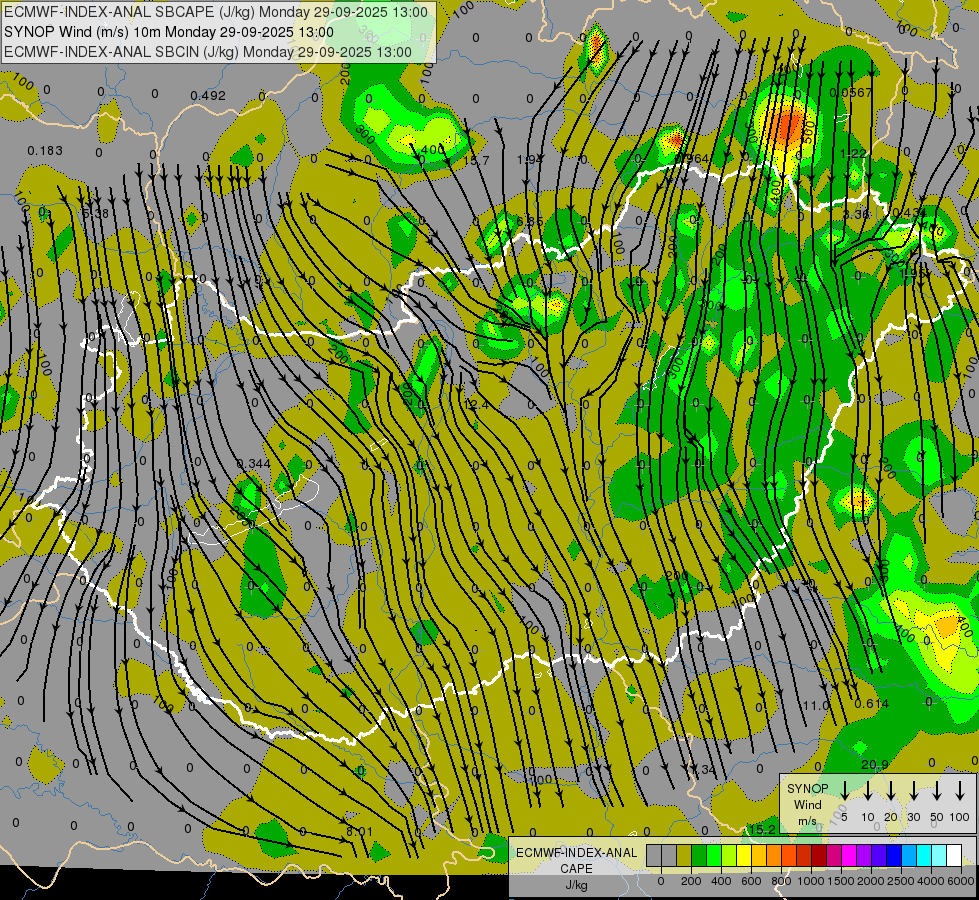Screen dimensions: 979x900
Task: Click the map value 0.492
Action: (x=208, y=96)
